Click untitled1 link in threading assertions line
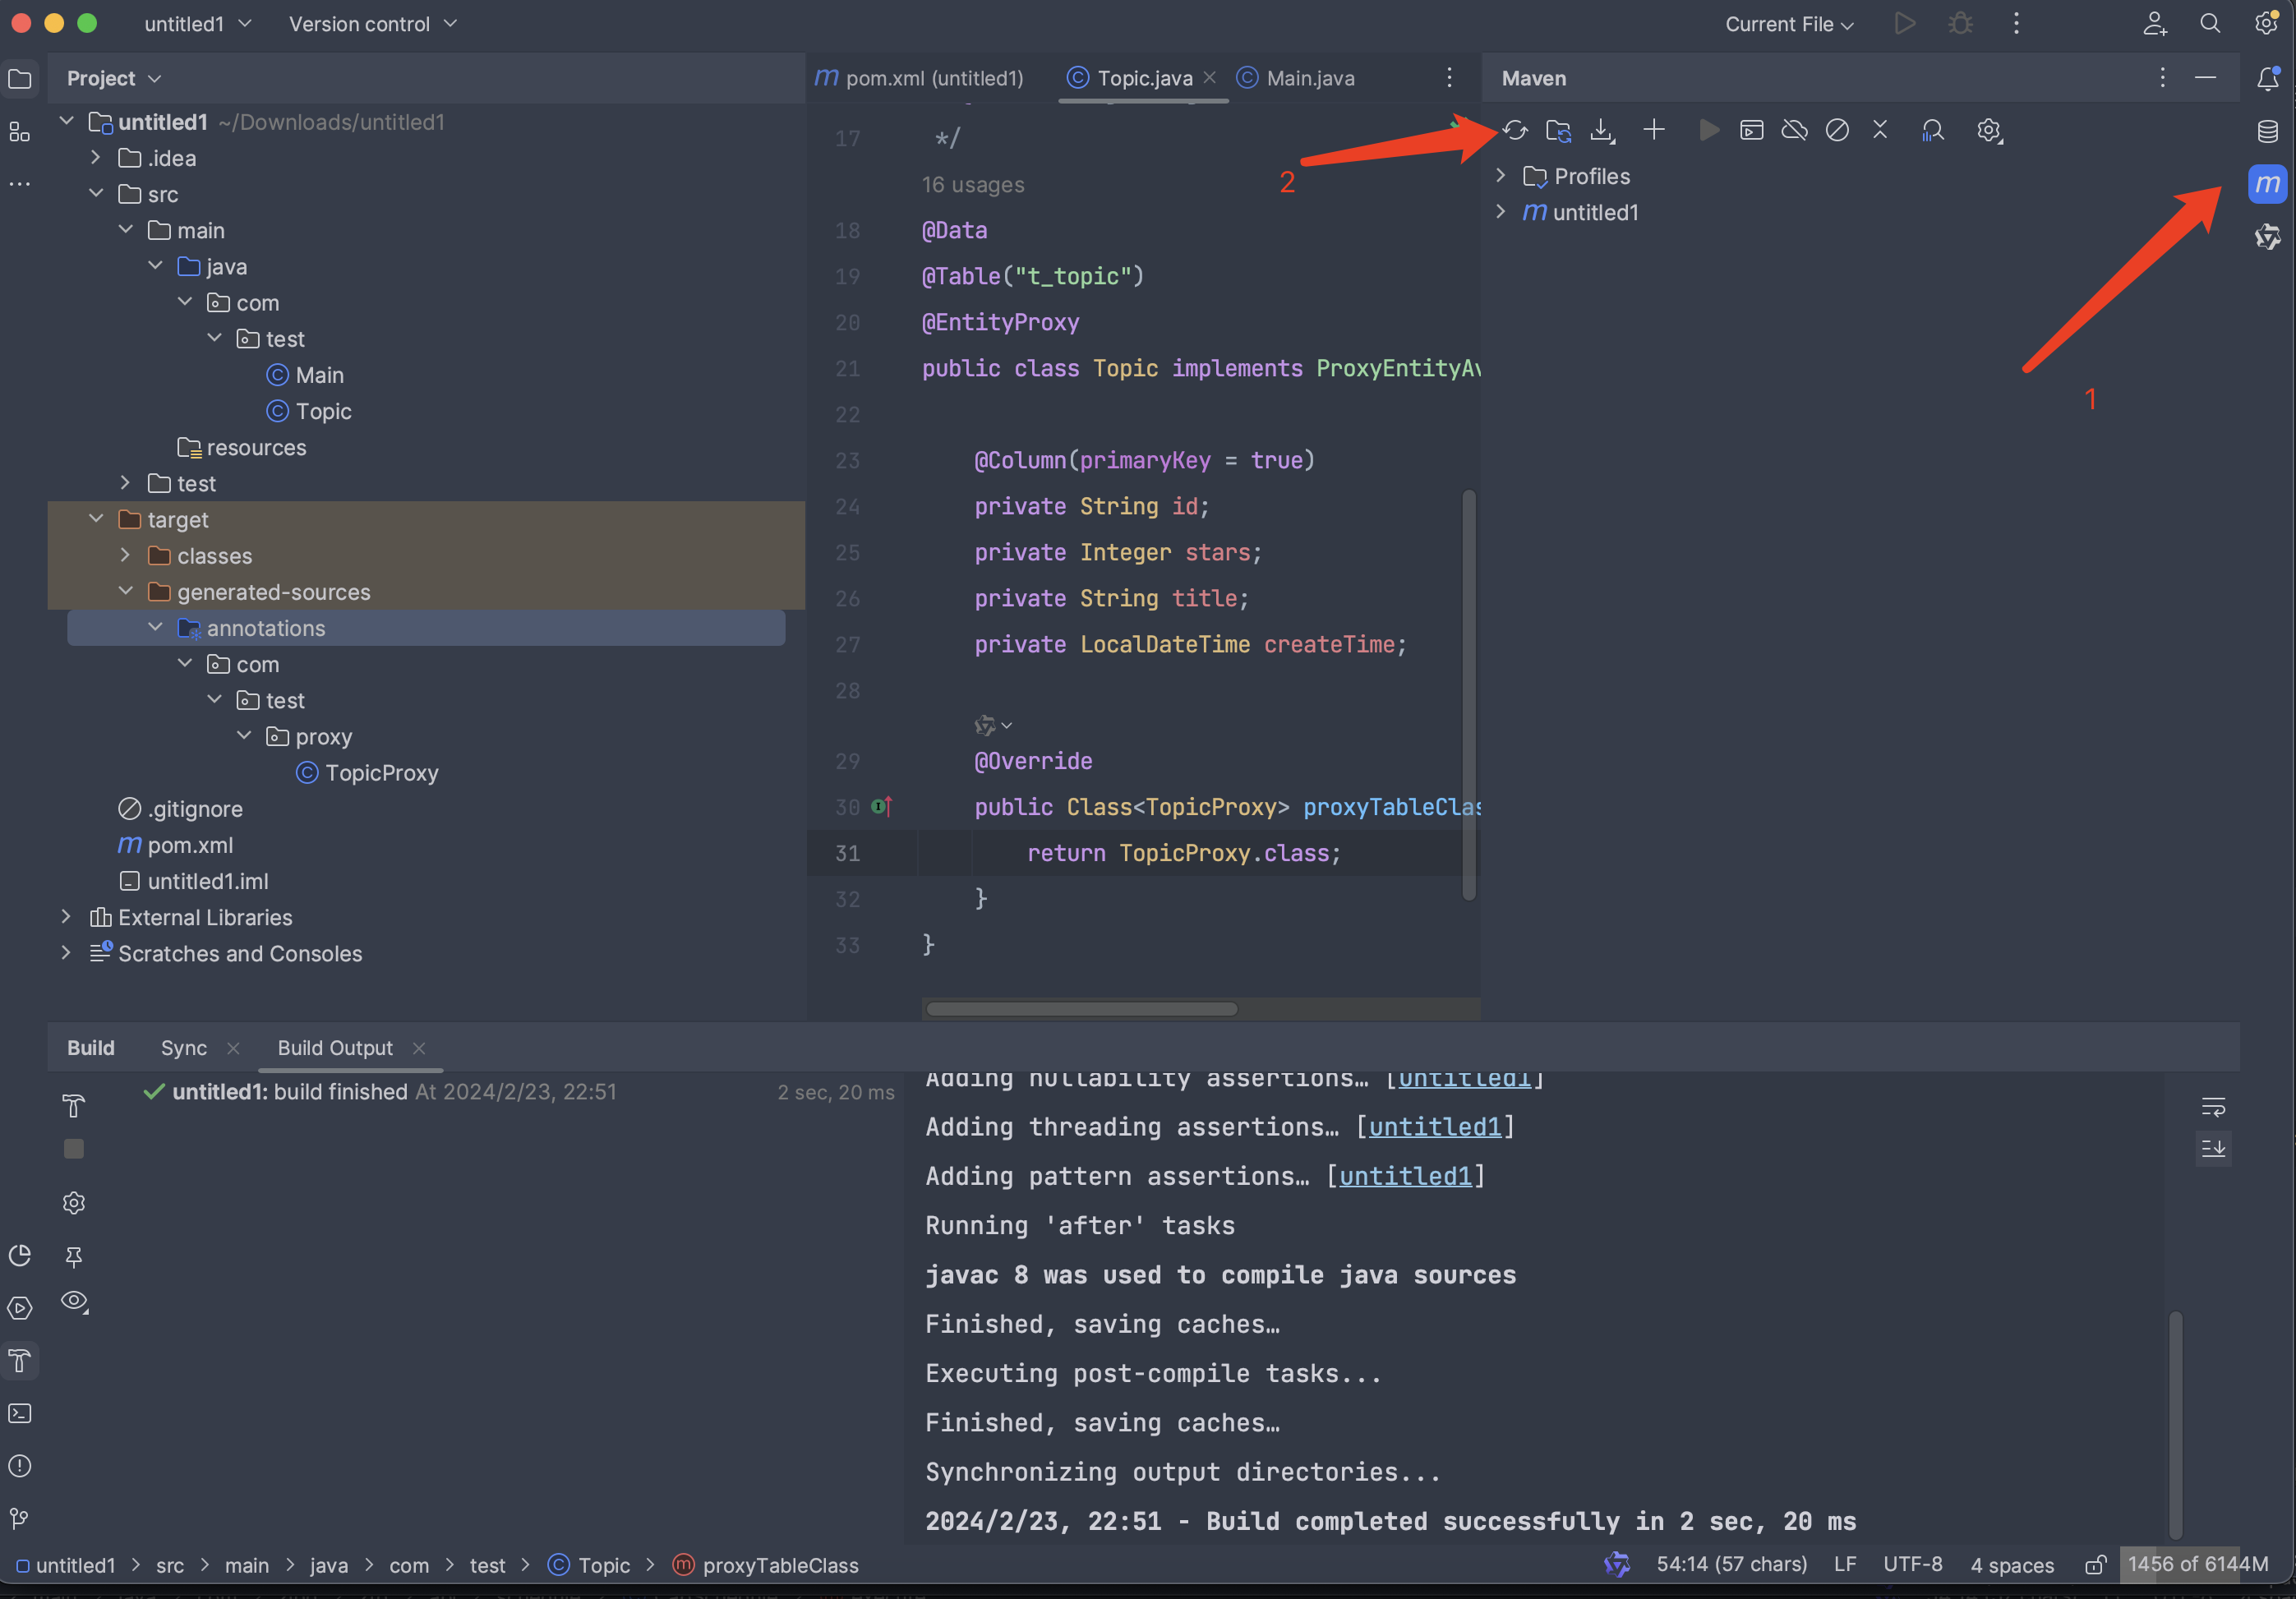 point(1435,1127)
